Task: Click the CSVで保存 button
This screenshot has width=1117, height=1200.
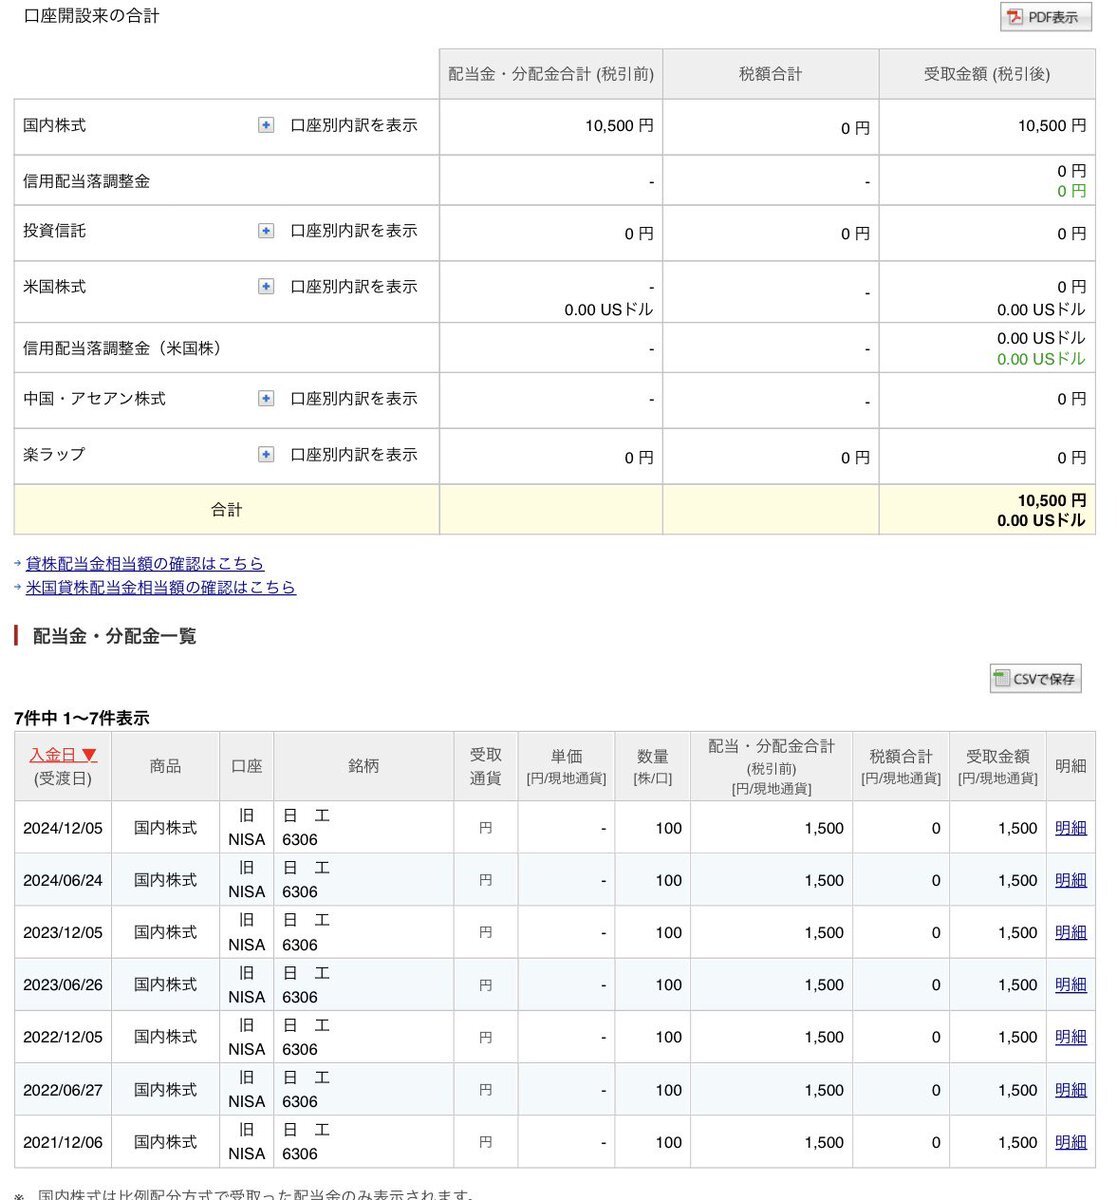Action: [x=1035, y=679]
